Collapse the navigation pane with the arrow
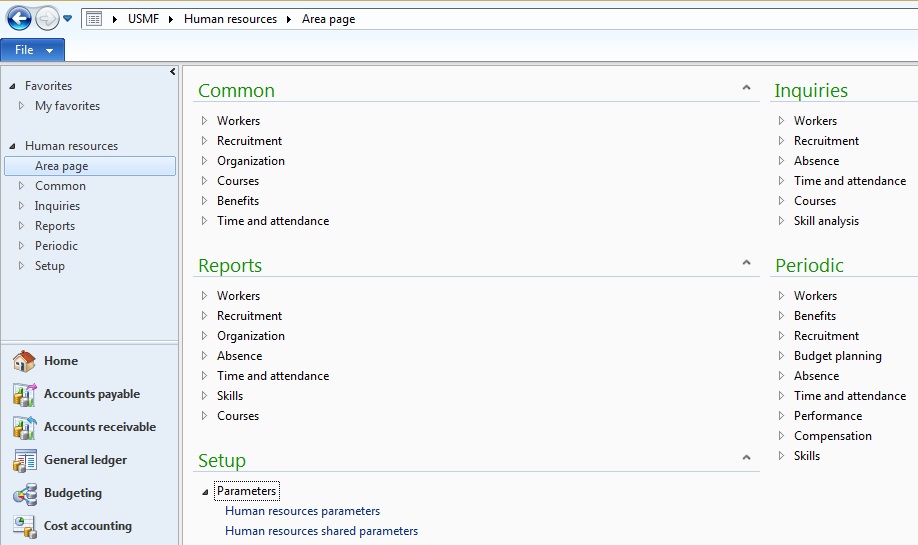The image size is (918, 545). [x=173, y=72]
